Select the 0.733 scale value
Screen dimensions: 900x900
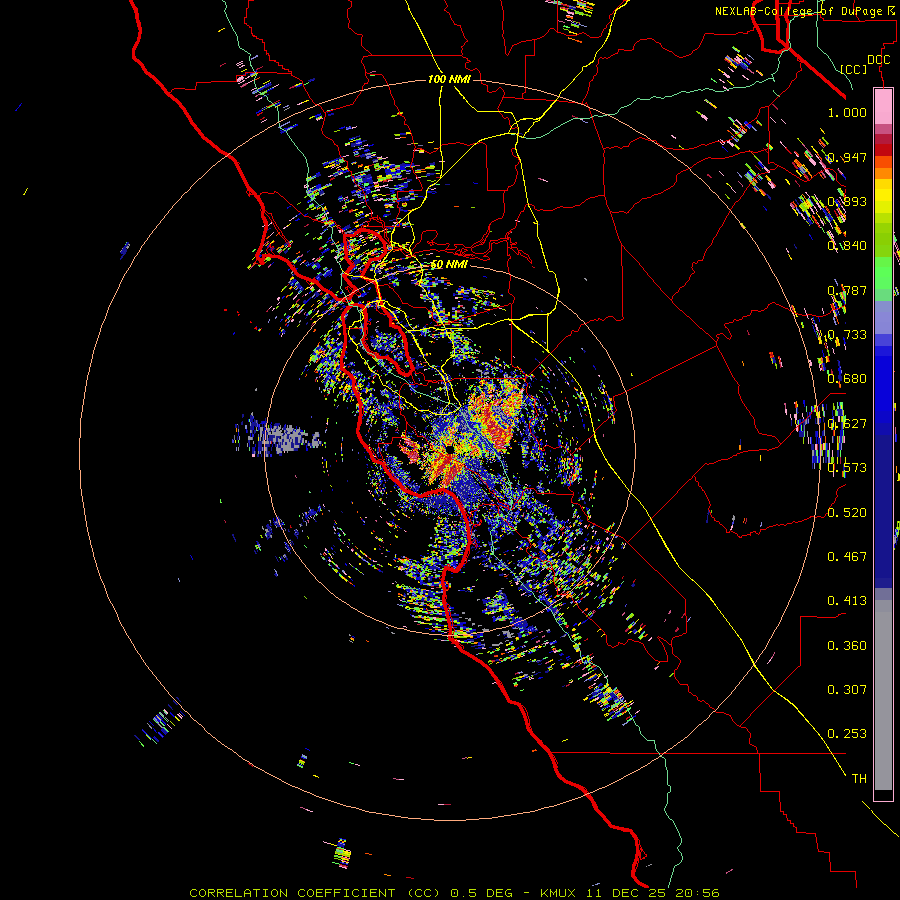(x=847, y=335)
